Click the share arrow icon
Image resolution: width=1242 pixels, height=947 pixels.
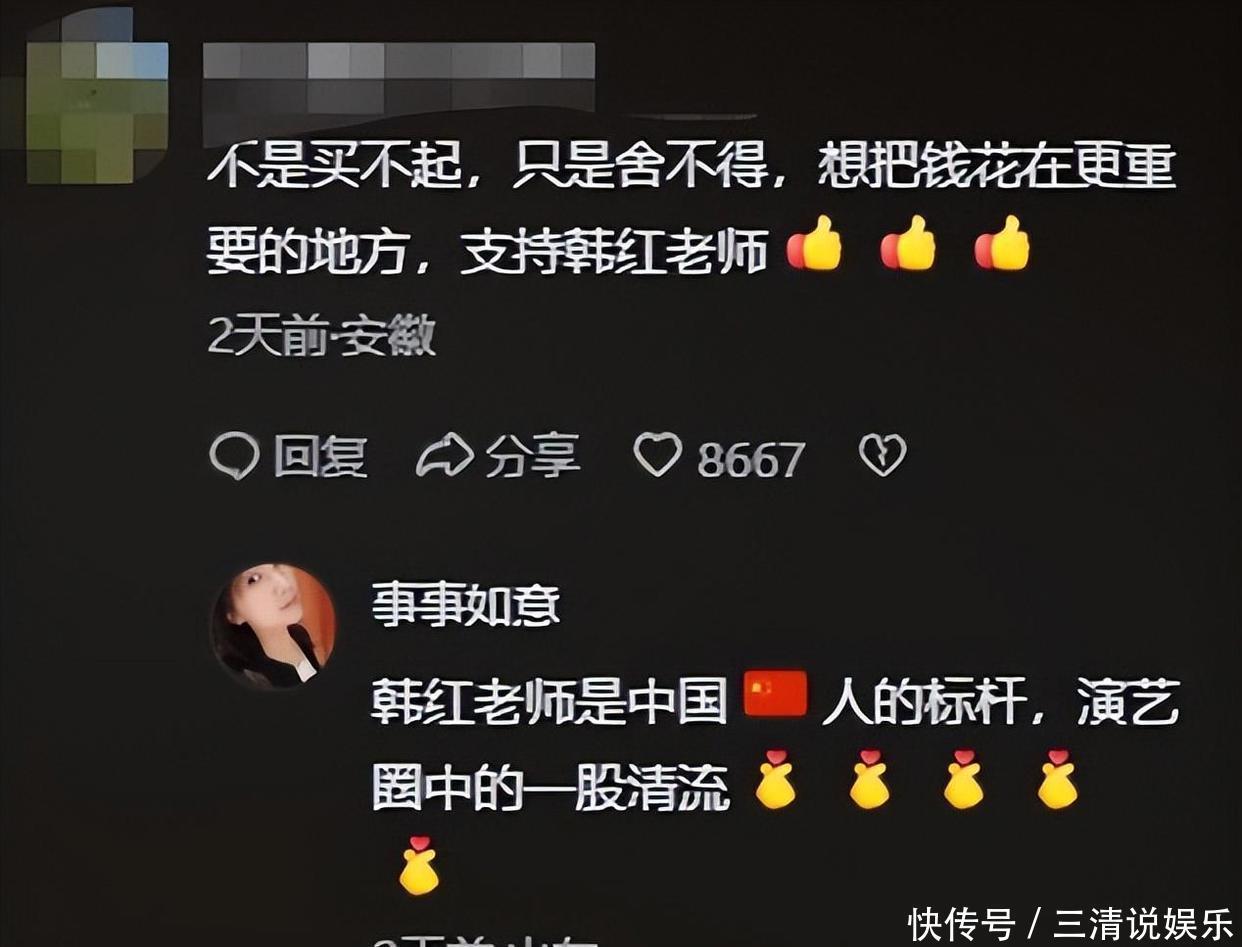pos(444,457)
